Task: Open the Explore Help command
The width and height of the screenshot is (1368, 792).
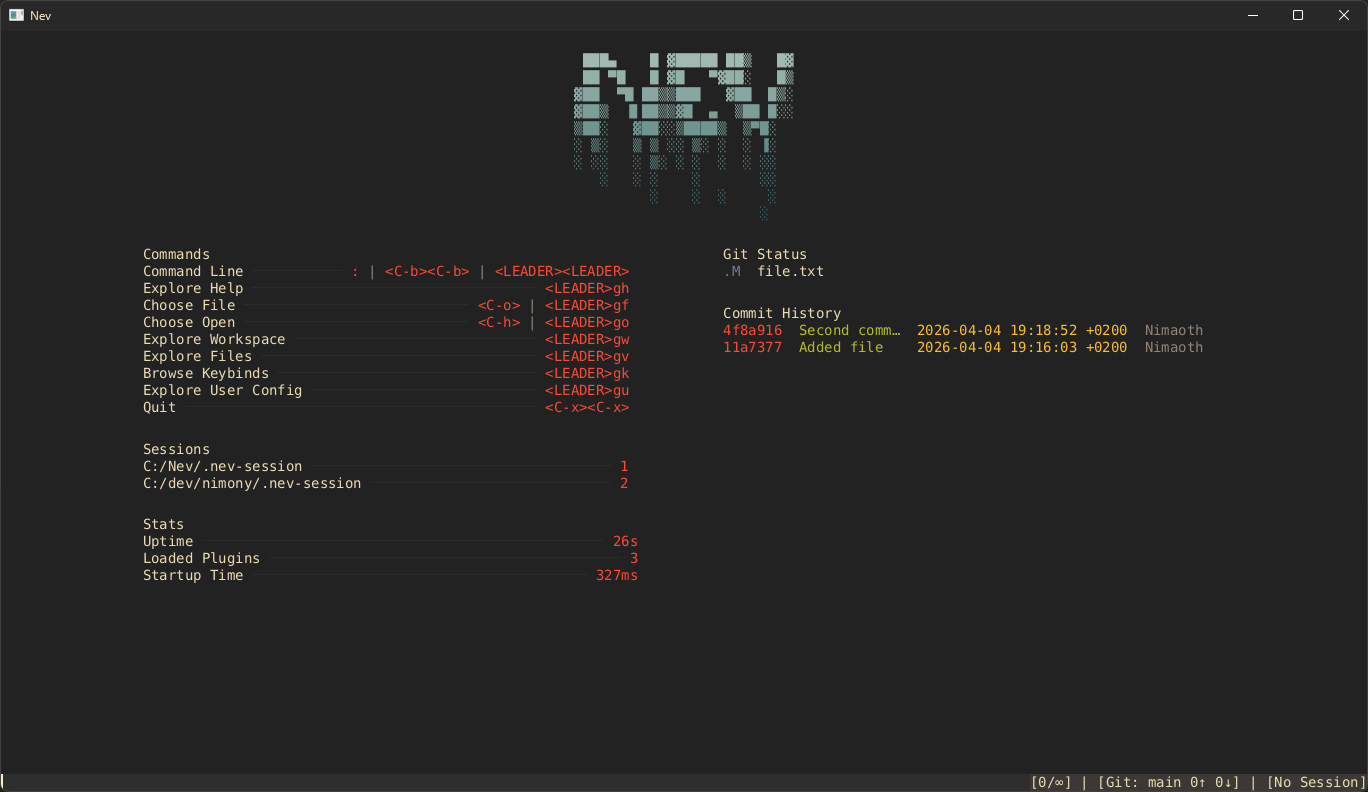Action: click(386, 288)
